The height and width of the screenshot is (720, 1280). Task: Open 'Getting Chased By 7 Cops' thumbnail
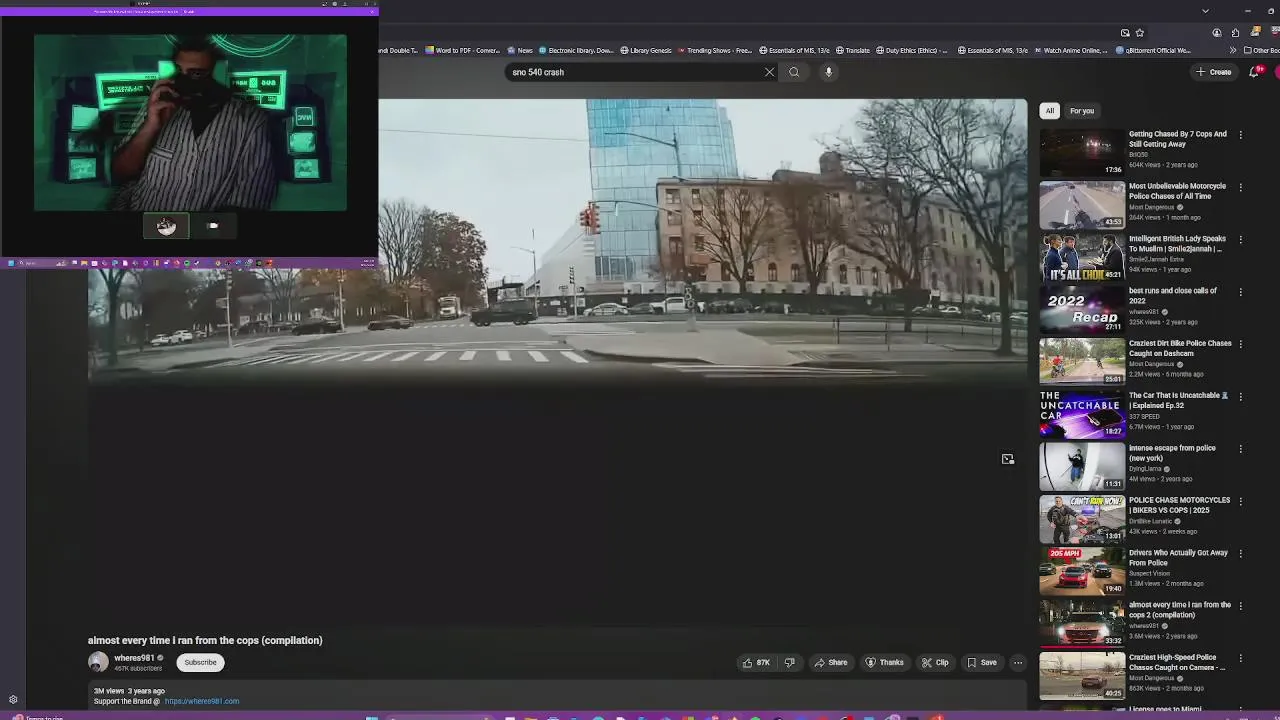1082,152
